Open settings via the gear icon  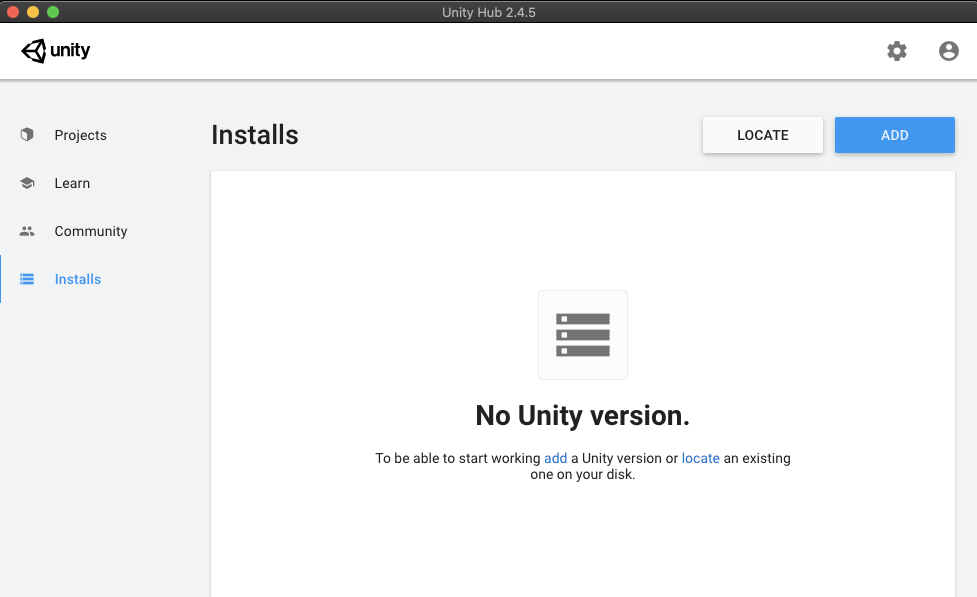click(x=897, y=51)
